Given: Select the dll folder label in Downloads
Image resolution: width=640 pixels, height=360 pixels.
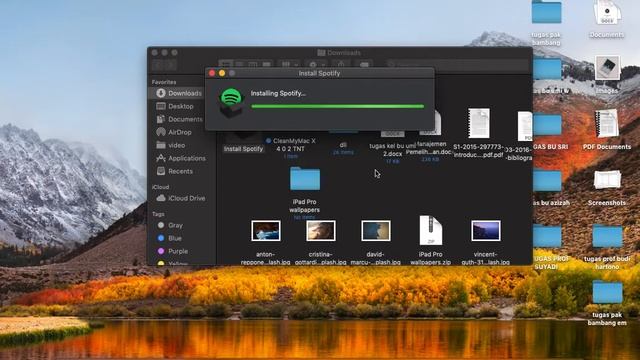Looking at the screenshot, I should click(343, 145).
